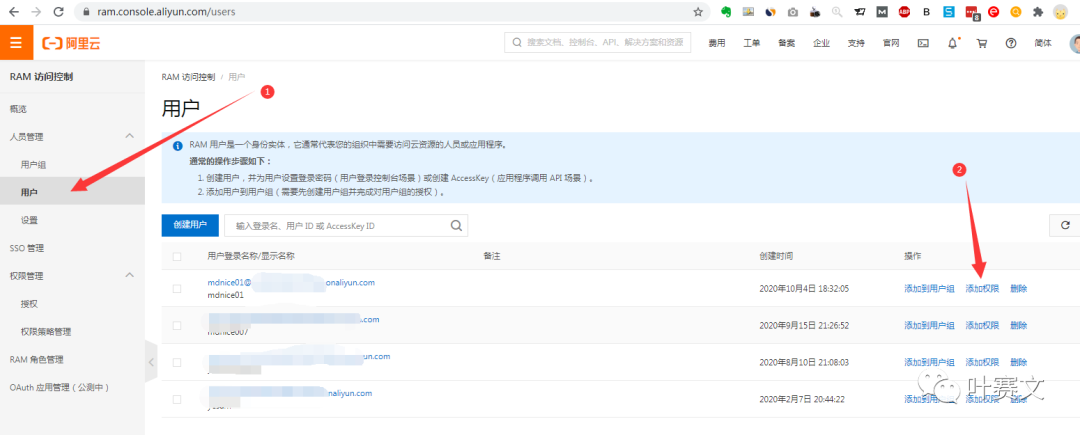Open 工单 in the top navigation
Screen dimensions: 1080x435
[x=751, y=43]
